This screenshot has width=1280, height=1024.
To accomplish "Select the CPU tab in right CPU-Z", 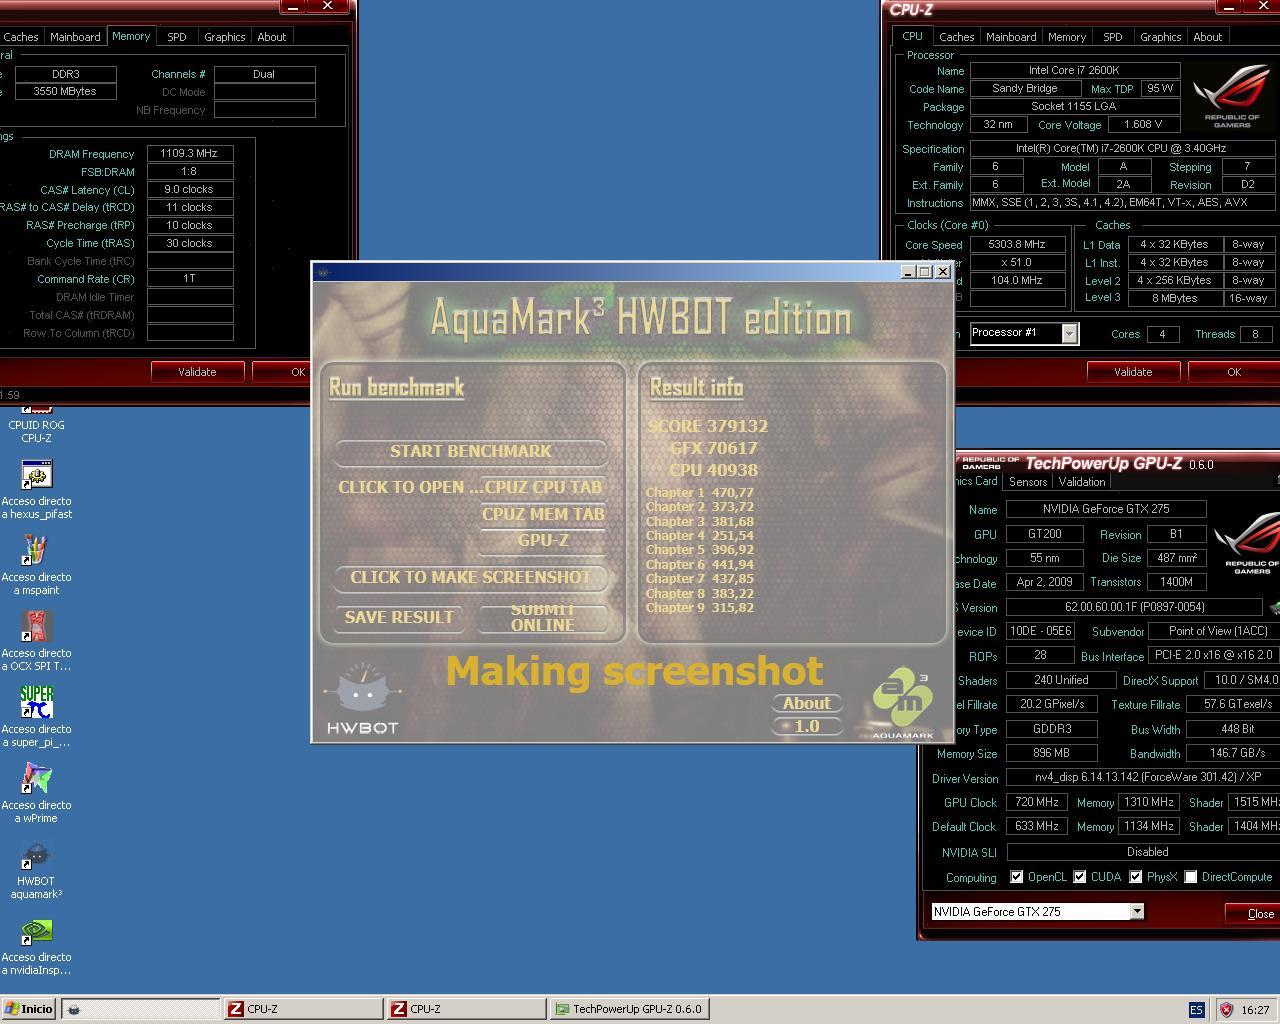I will pos(913,36).
